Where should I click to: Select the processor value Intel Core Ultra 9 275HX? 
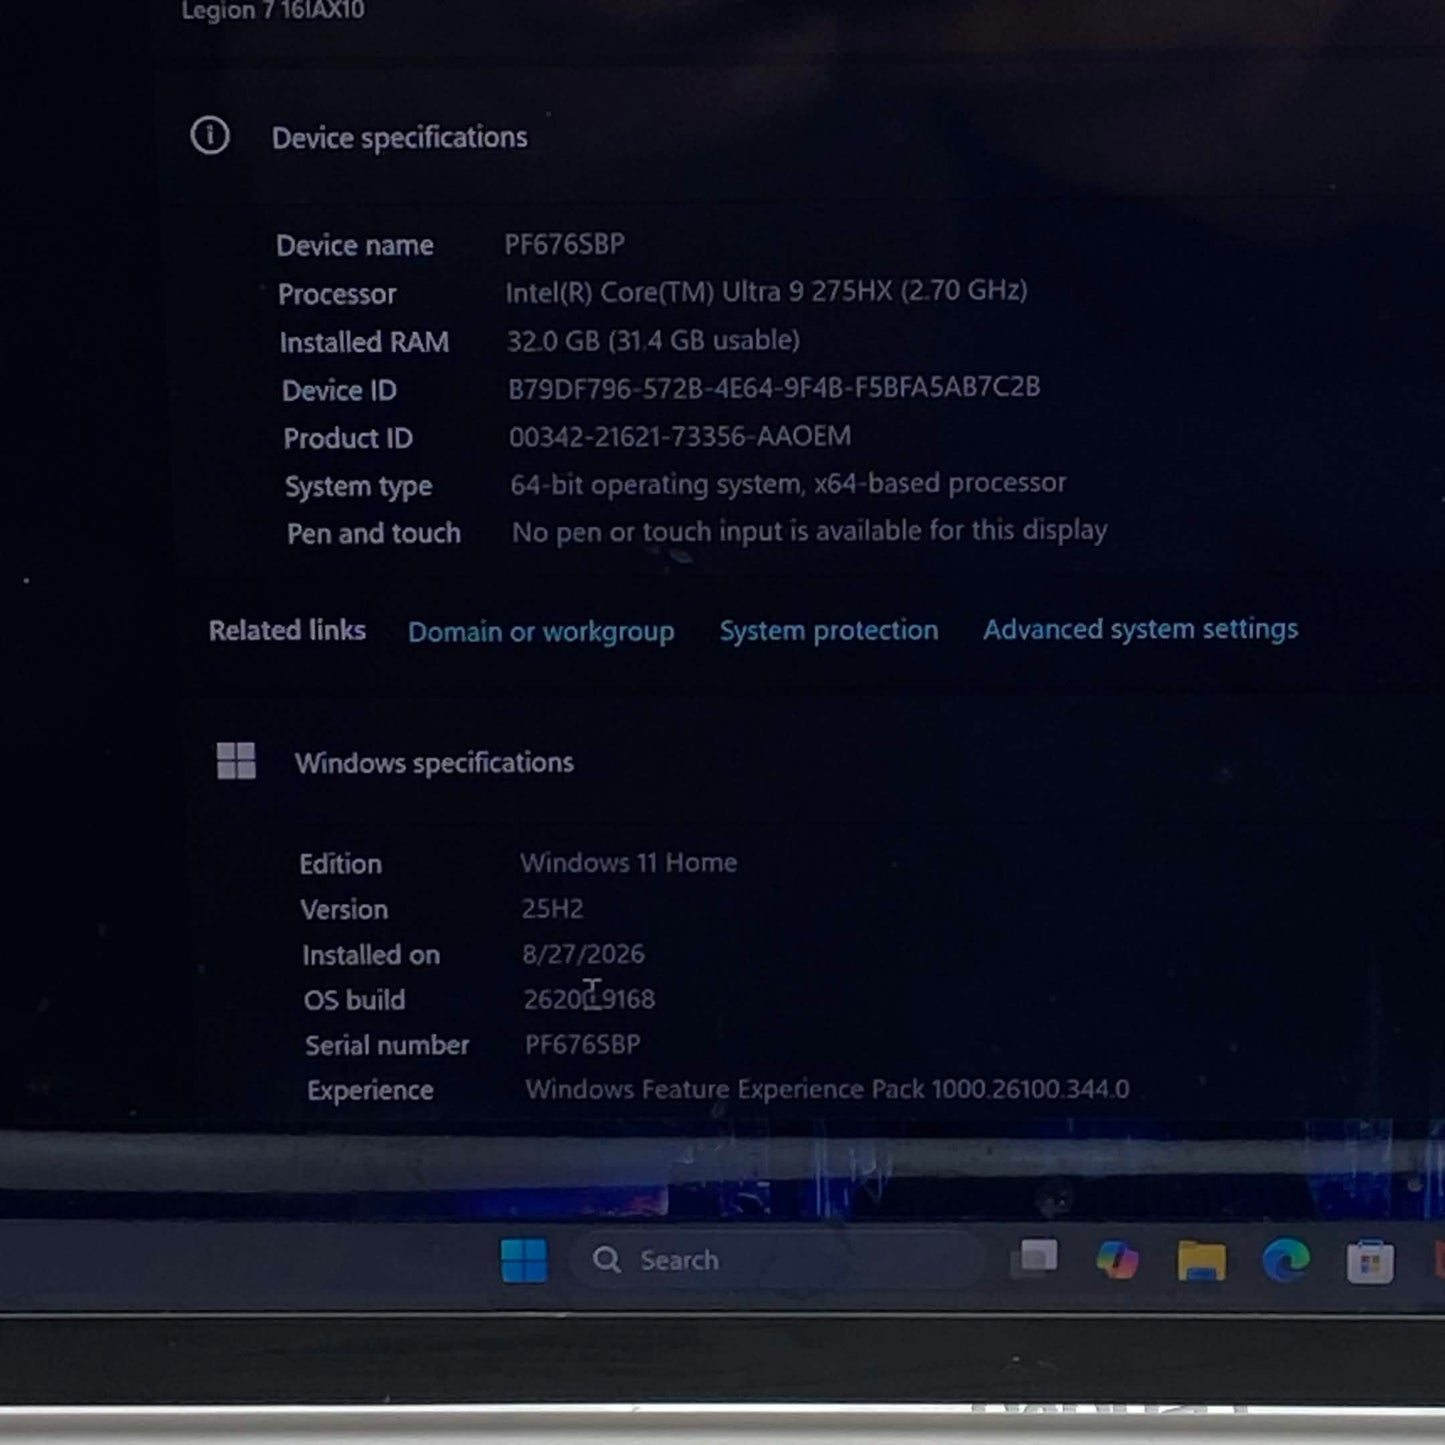[x=766, y=291]
